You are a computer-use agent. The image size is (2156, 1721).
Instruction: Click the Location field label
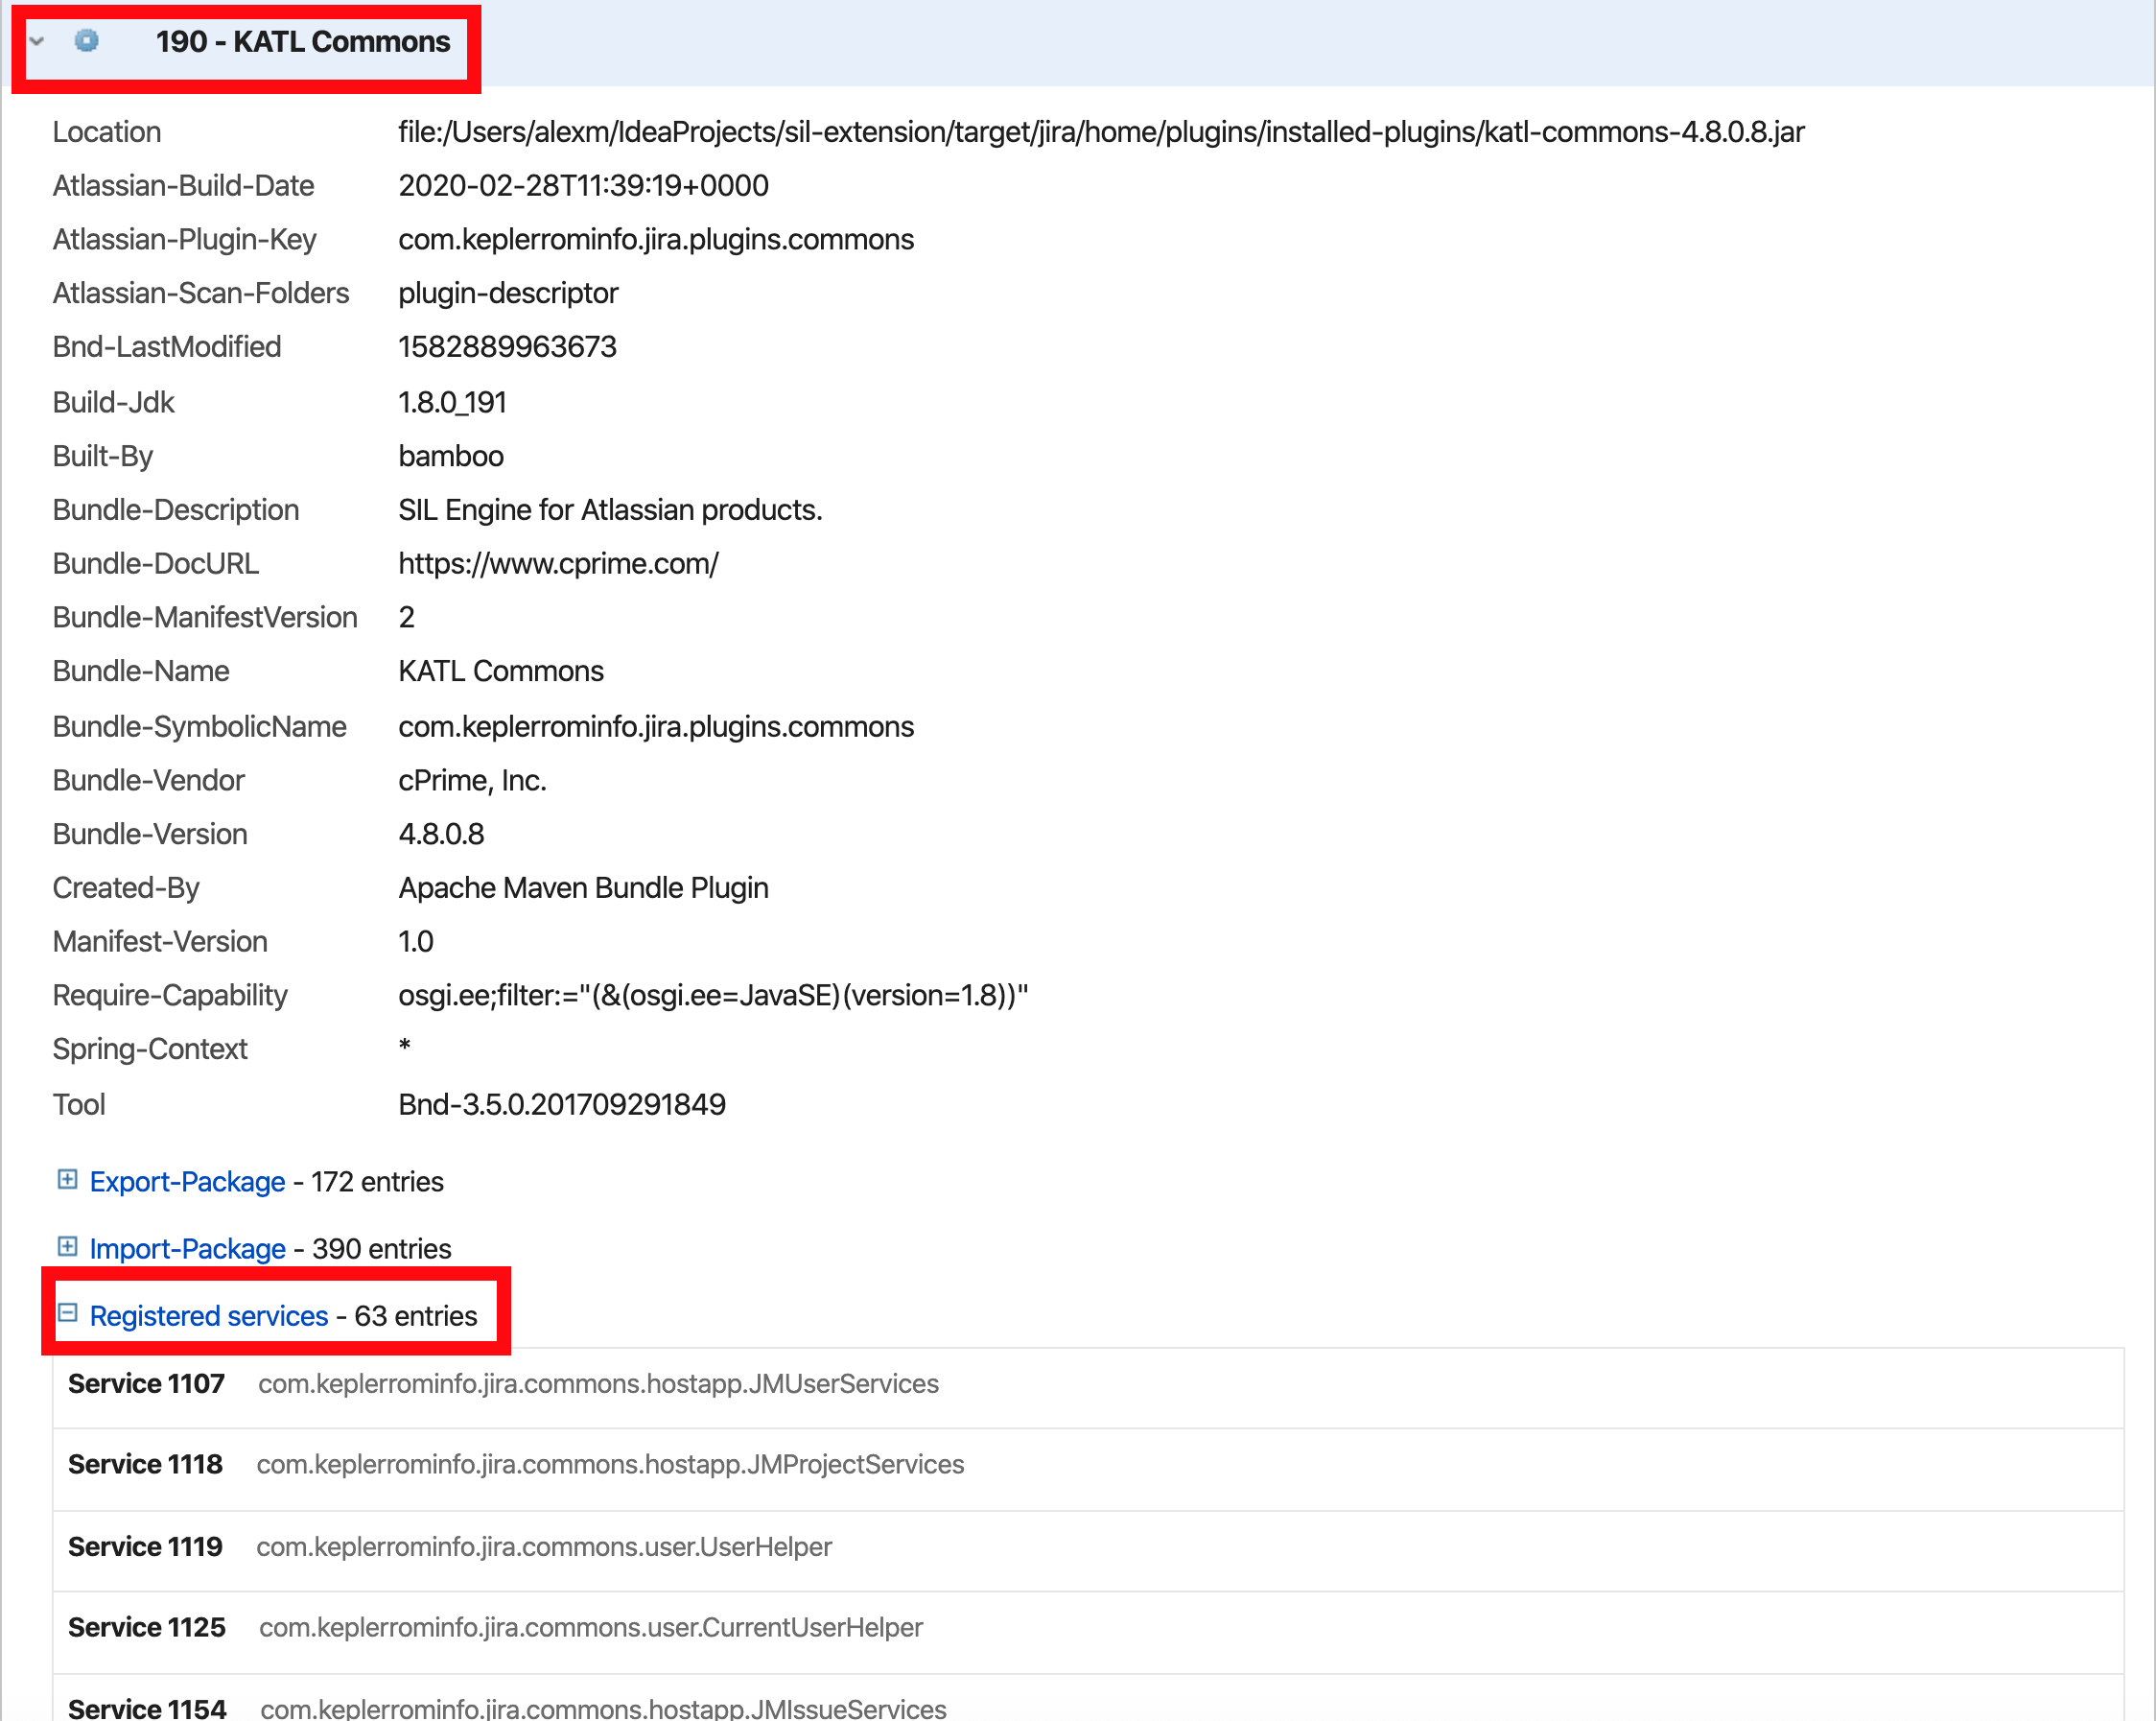(107, 132)
